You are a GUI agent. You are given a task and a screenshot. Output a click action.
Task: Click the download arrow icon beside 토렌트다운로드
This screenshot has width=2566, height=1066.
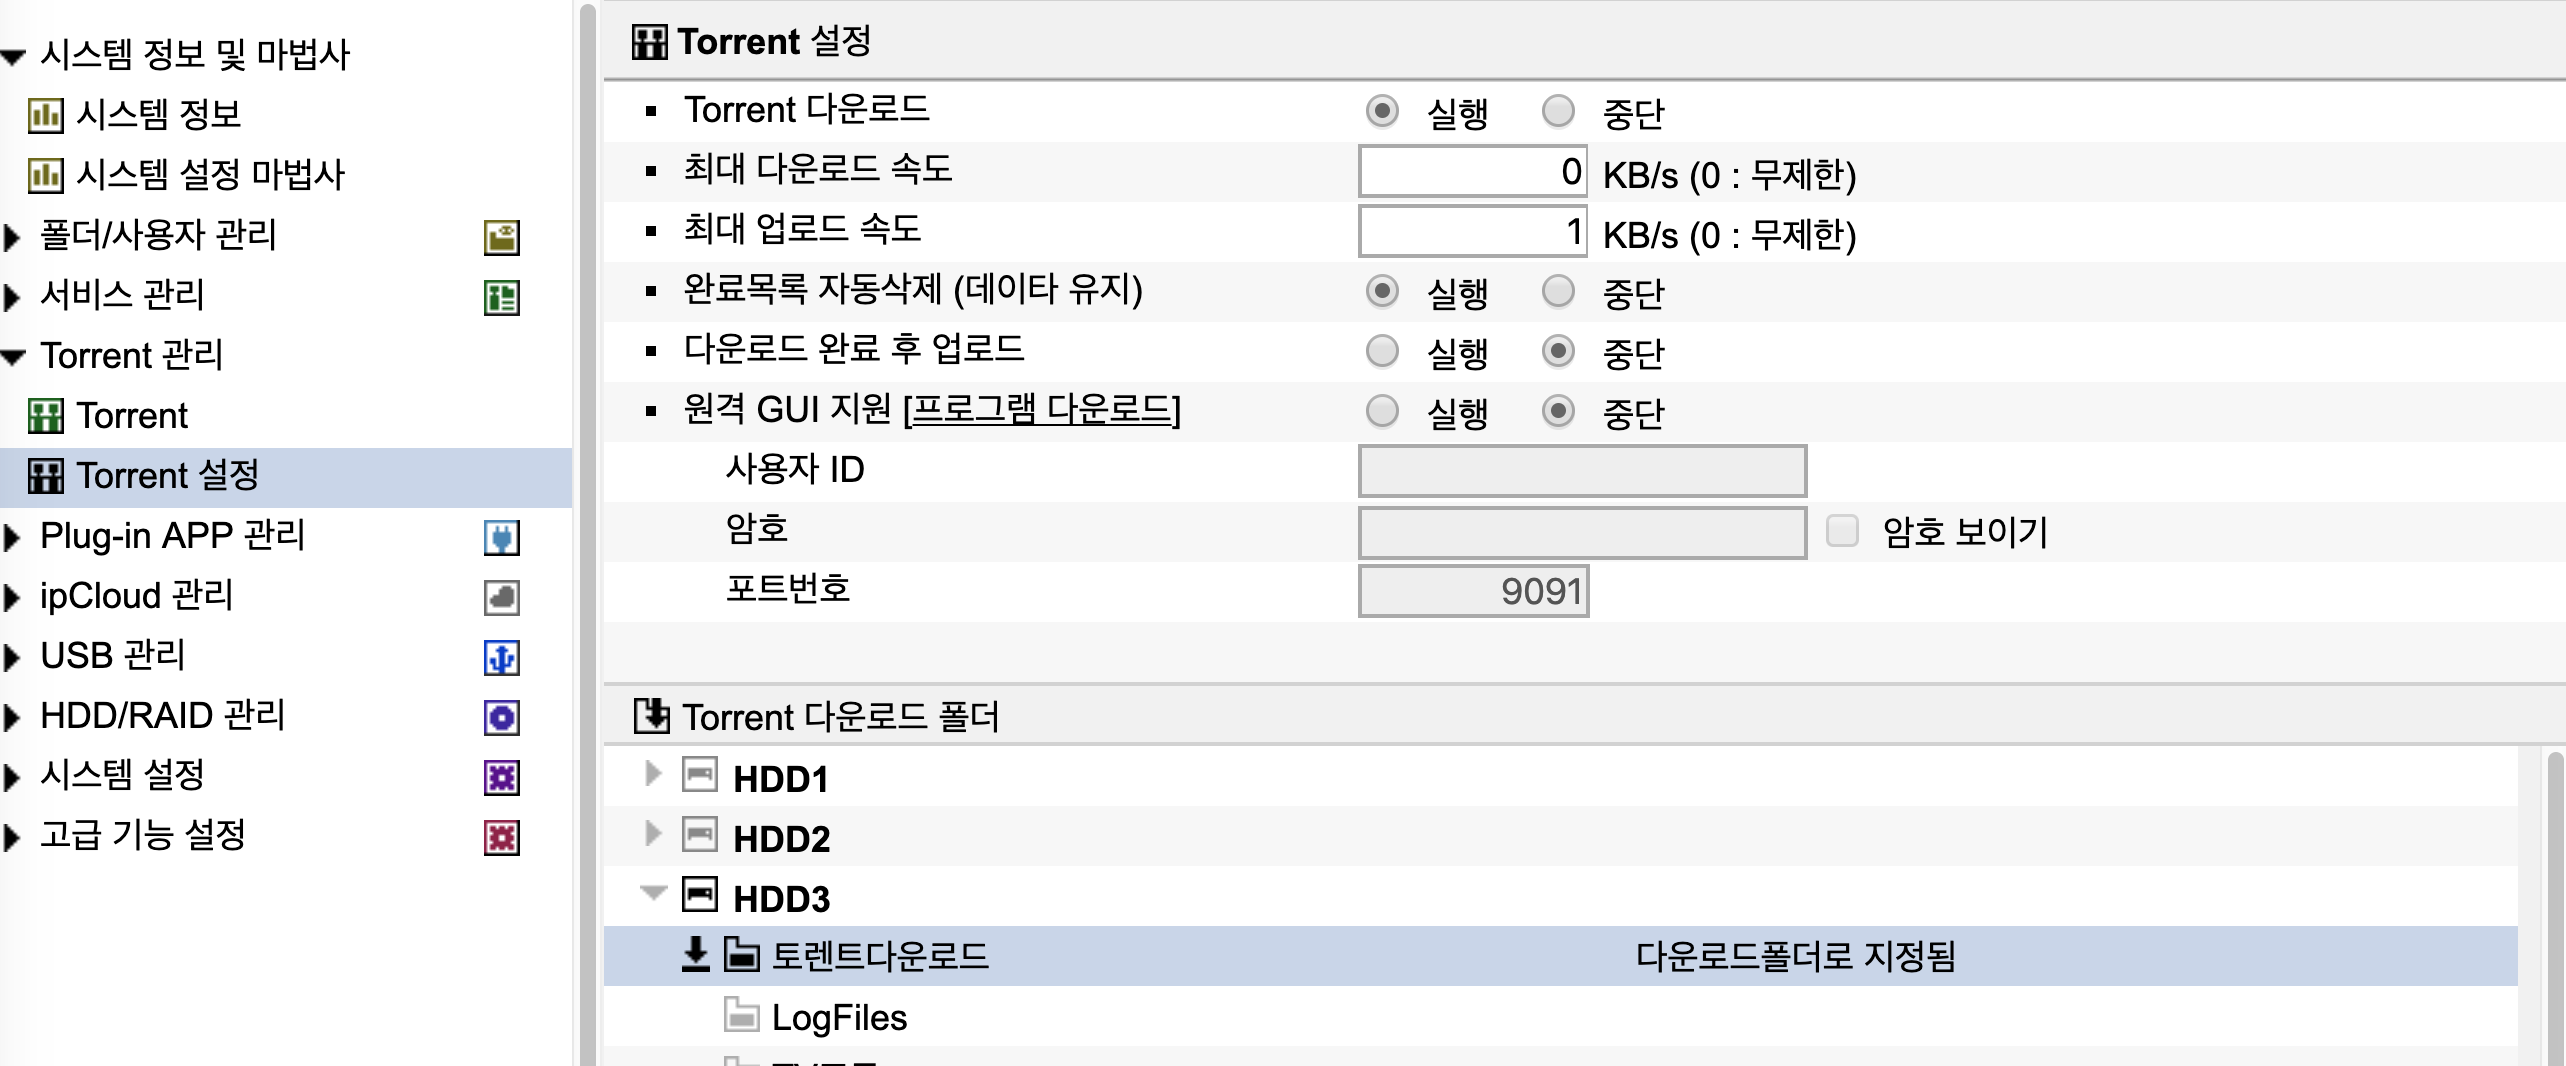click(696, 955)
